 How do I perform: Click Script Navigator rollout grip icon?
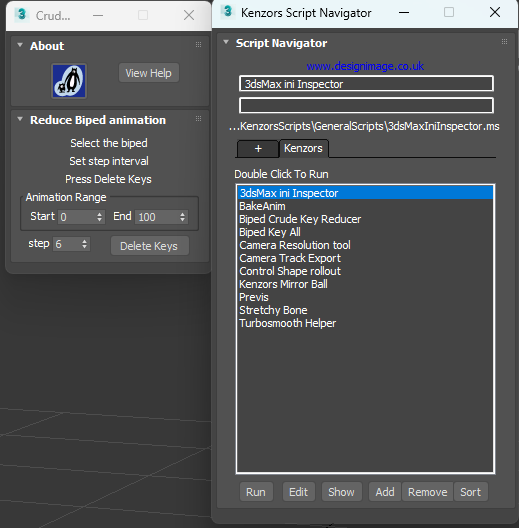coord(504,41)
